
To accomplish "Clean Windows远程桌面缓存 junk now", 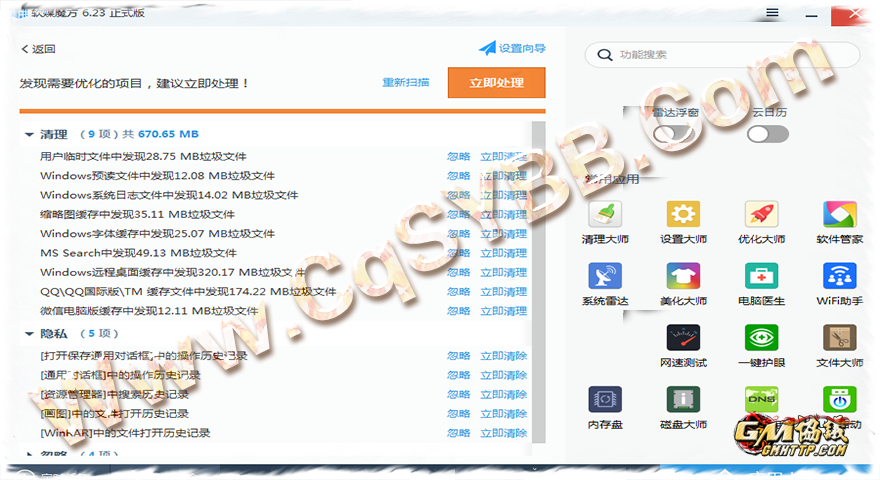I will point(503,272).
